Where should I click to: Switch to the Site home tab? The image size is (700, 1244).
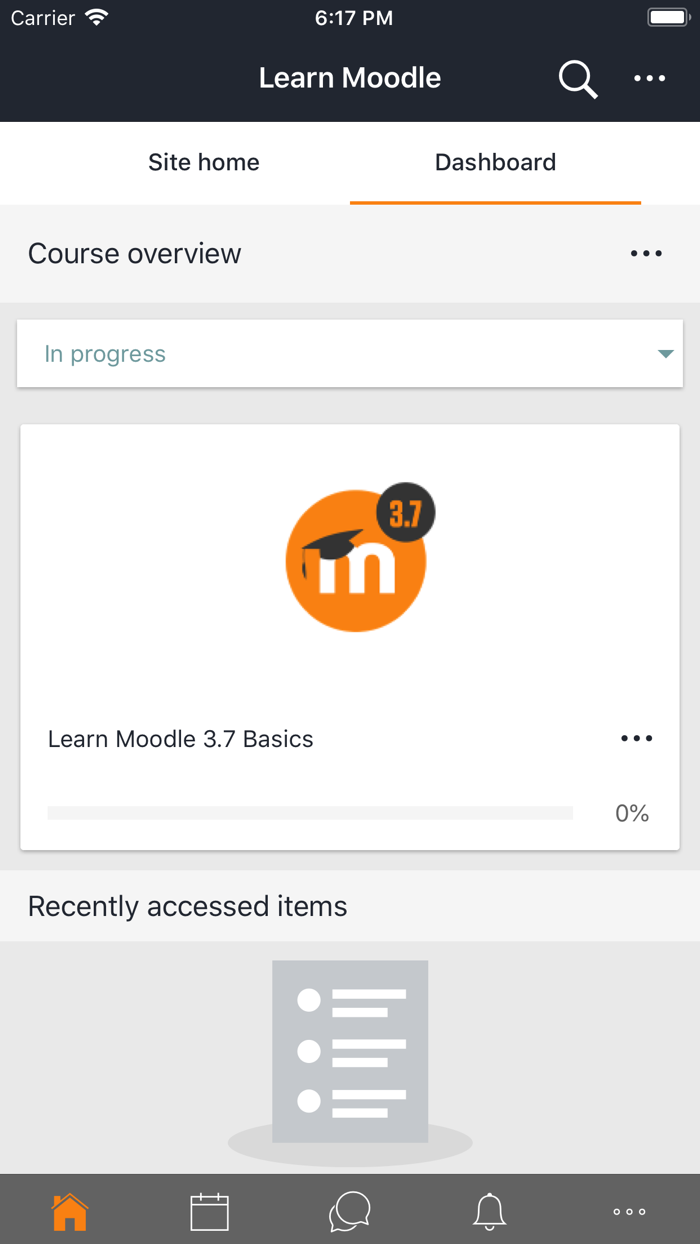point(203,162)
